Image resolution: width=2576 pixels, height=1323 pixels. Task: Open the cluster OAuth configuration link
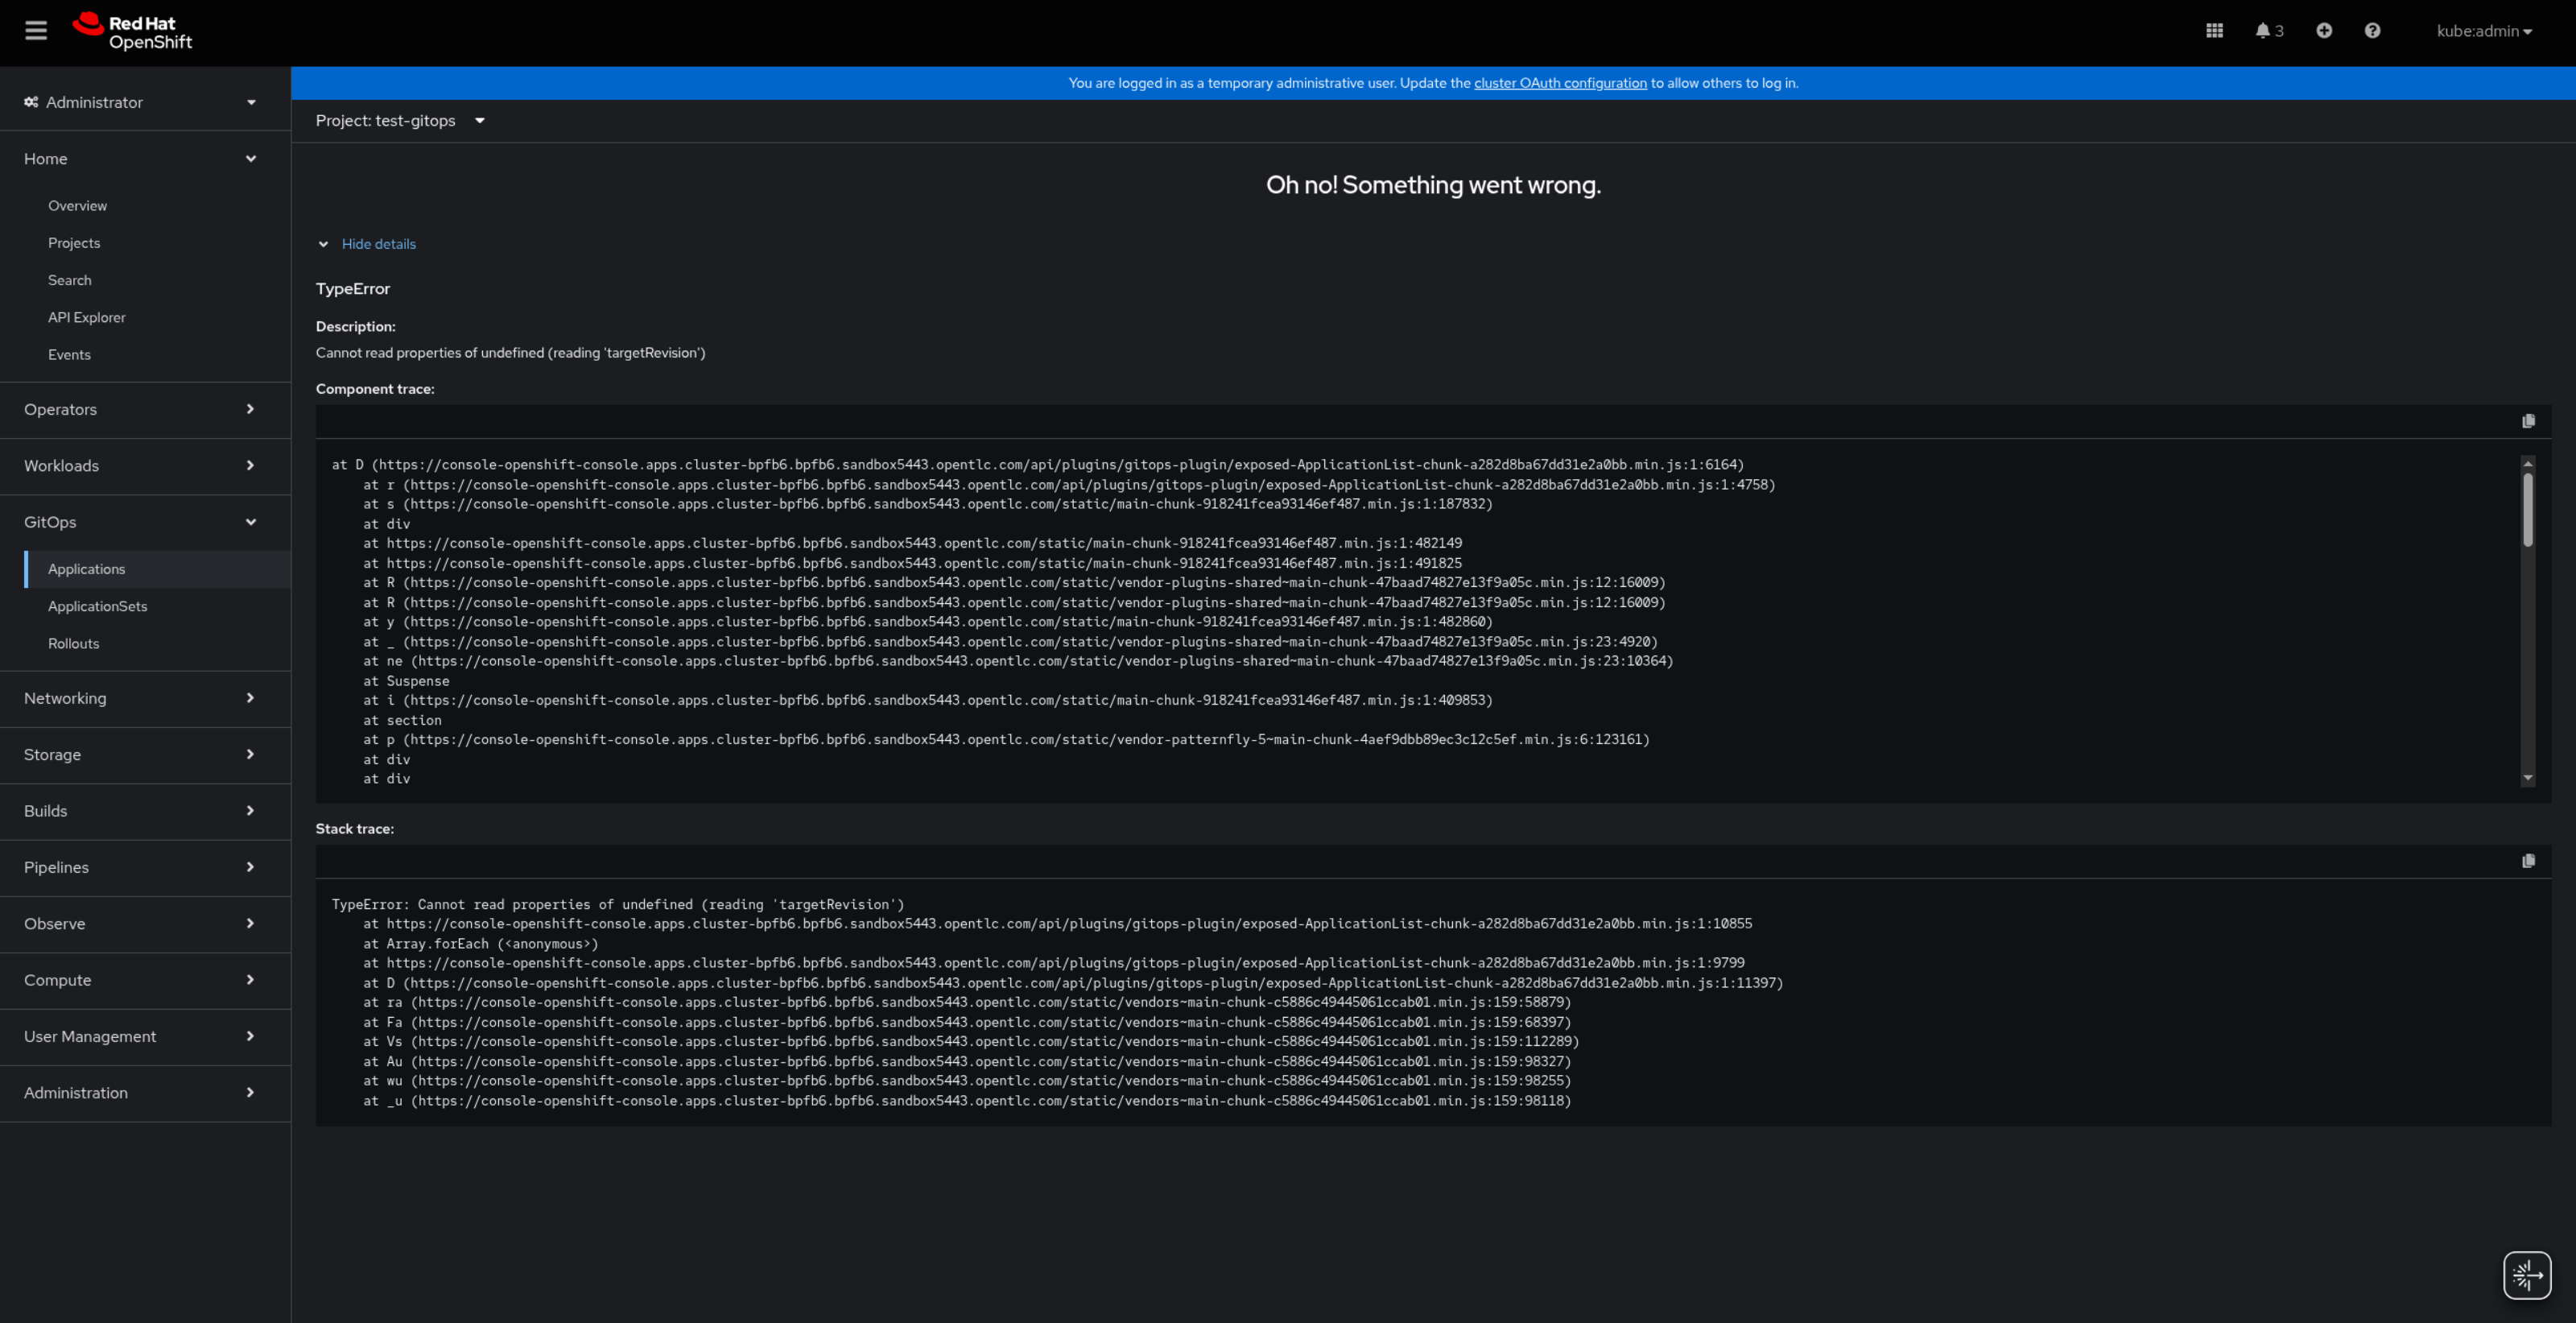[1559, 83]
